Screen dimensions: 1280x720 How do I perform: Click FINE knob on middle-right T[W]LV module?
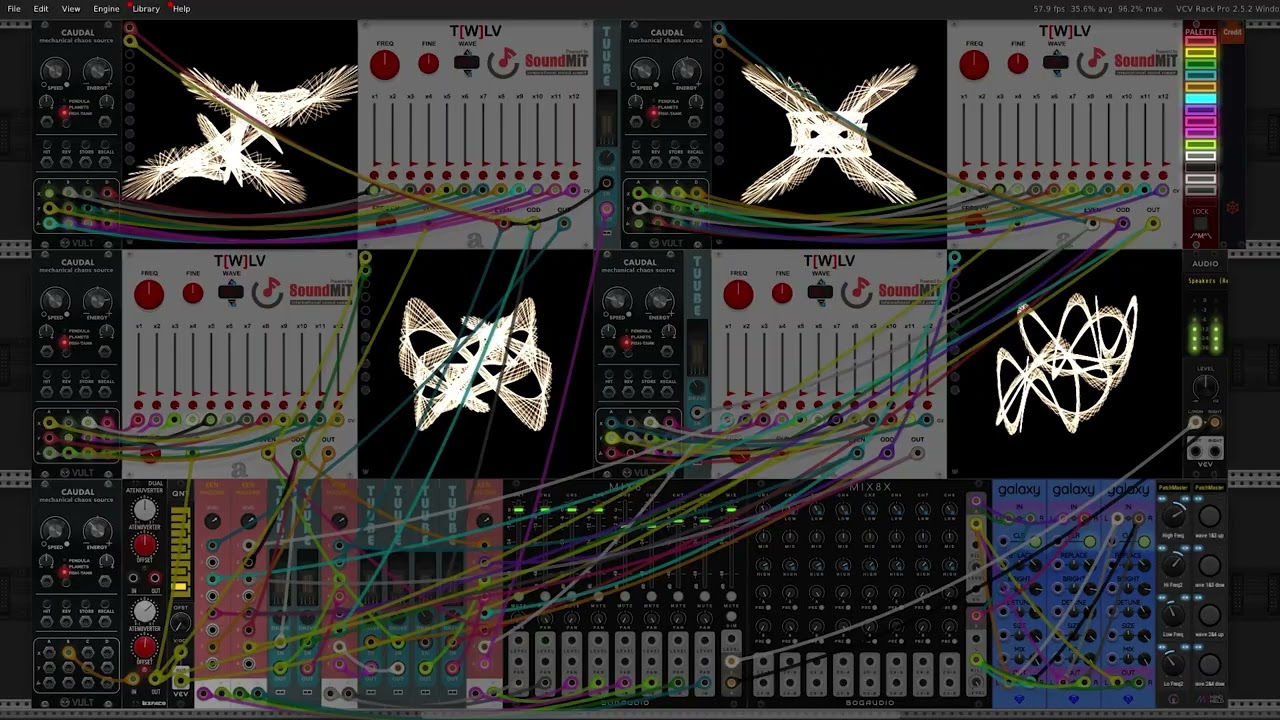[x=781, y=292]
